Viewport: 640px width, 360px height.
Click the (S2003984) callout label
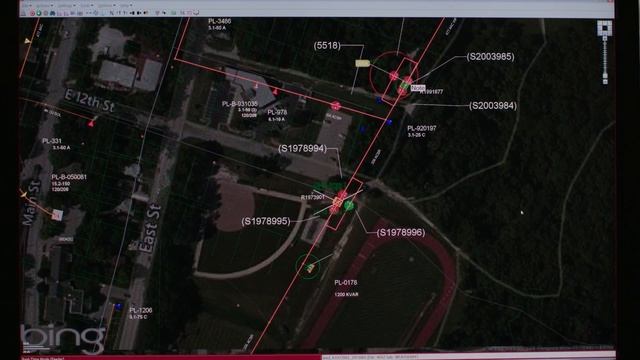493,106
